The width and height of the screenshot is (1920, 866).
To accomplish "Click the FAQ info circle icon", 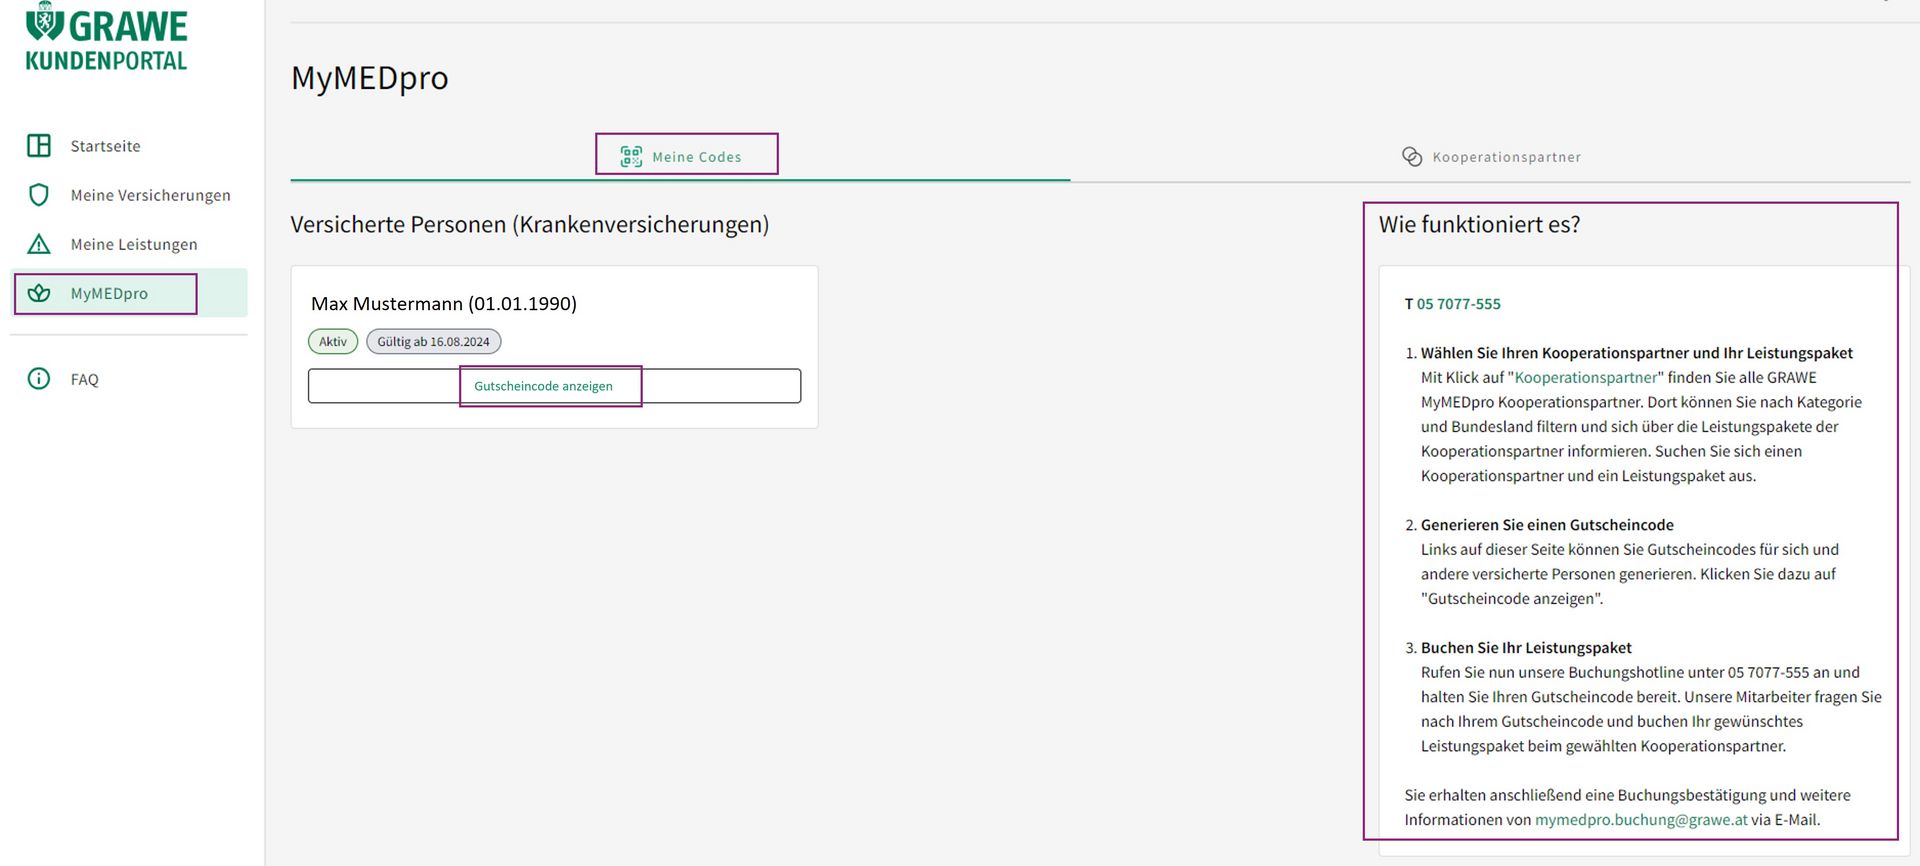I will pyautogui.click(x=39, y=379).
